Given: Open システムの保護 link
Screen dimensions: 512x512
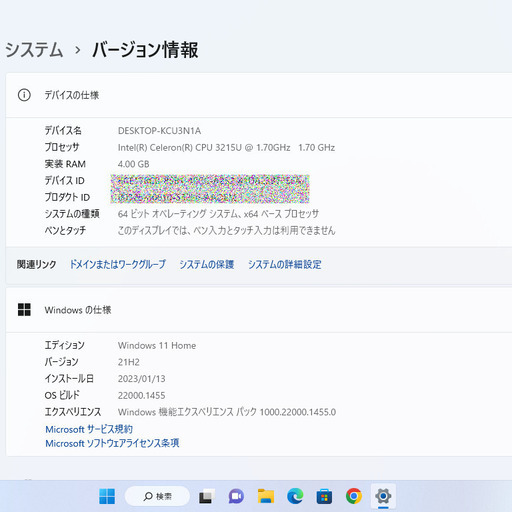Looking at the screenshot, I should coord(207,265).
